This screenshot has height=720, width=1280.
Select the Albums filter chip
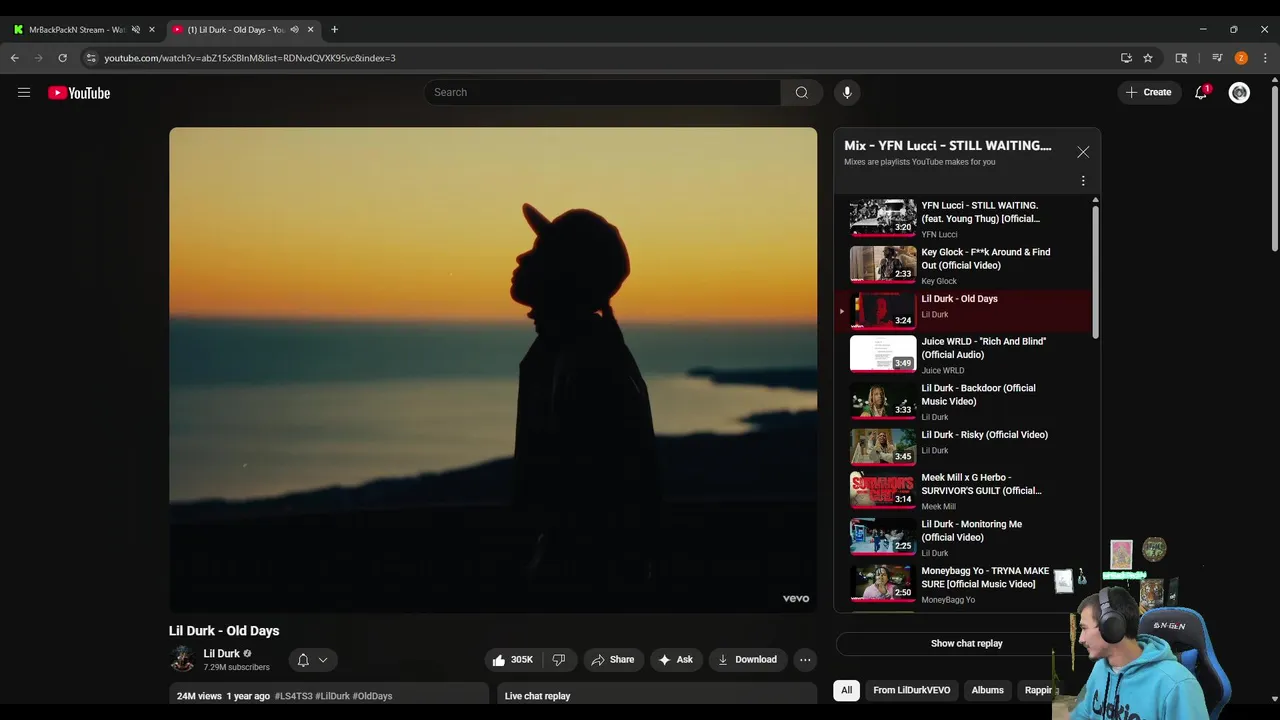(987, 690)
